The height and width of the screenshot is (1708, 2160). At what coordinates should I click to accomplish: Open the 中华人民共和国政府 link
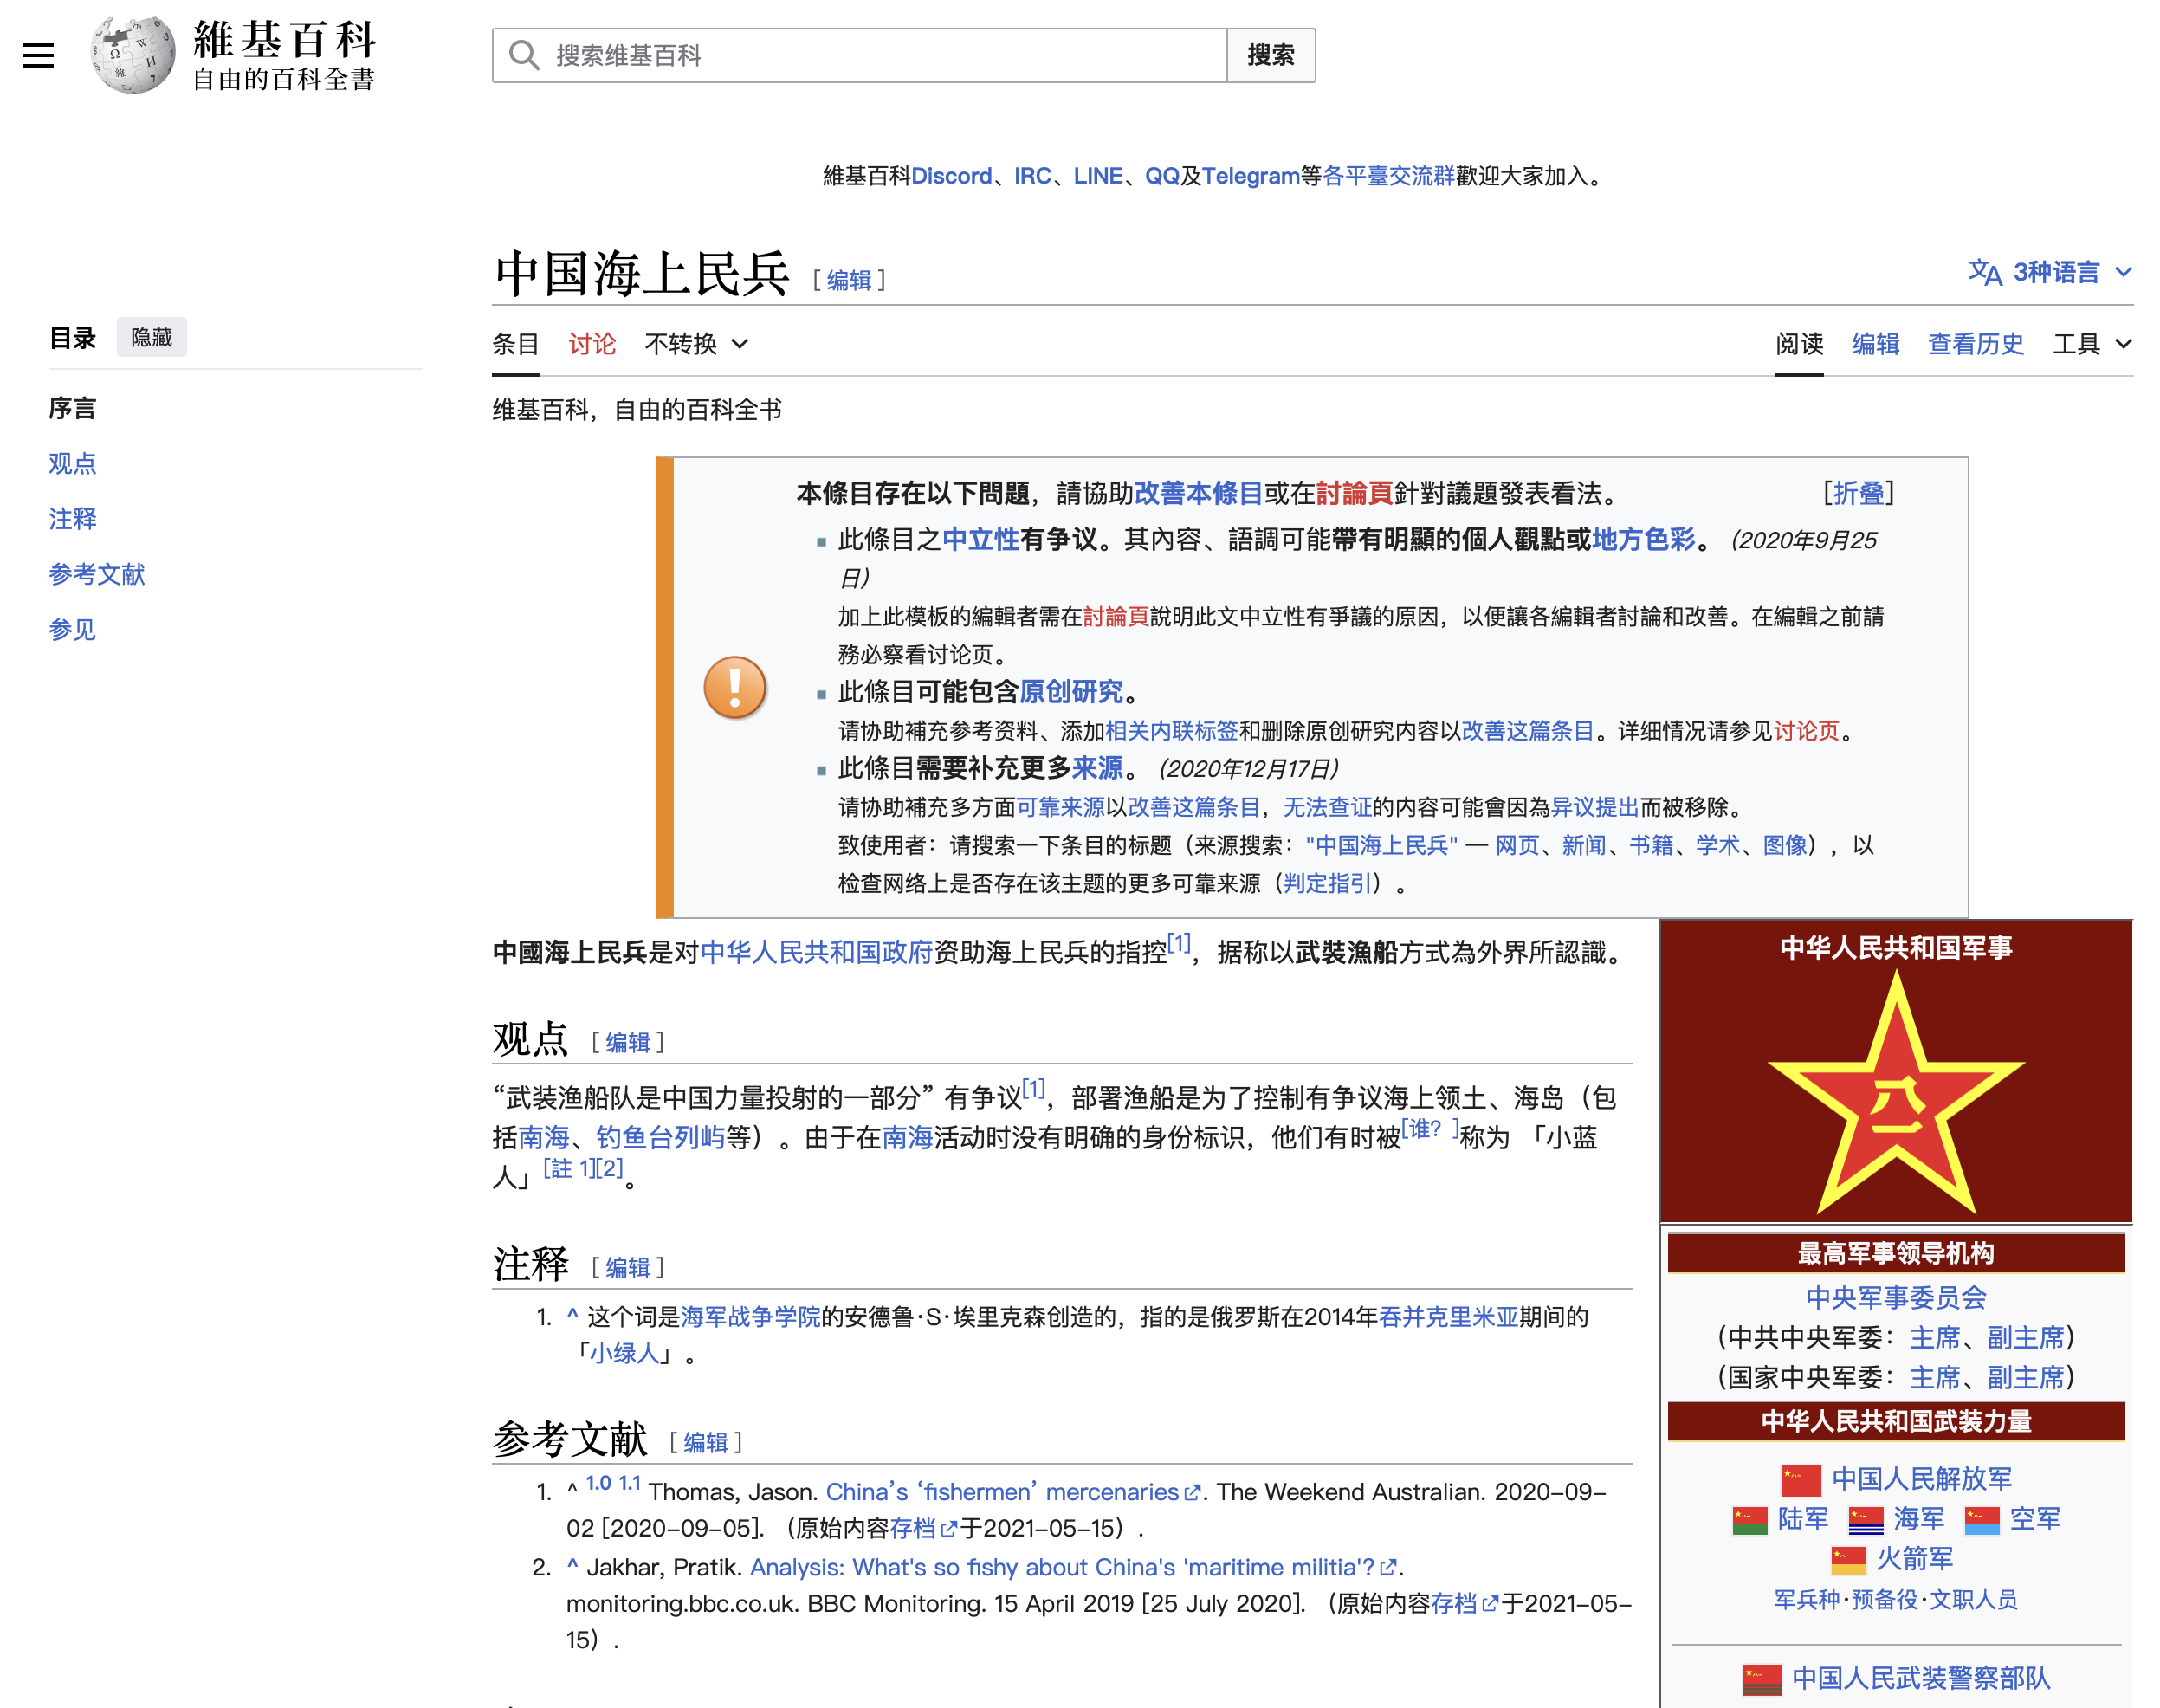pyautogui.click(x=816, y=952)
